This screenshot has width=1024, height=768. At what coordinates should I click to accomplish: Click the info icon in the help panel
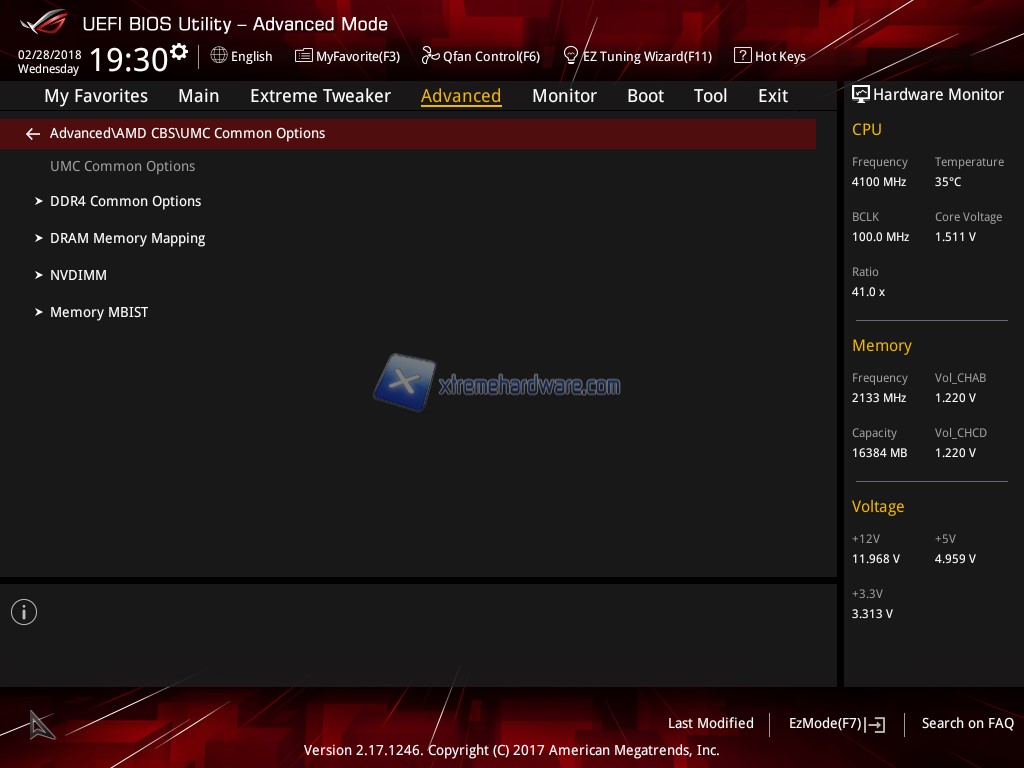[24, 612]
